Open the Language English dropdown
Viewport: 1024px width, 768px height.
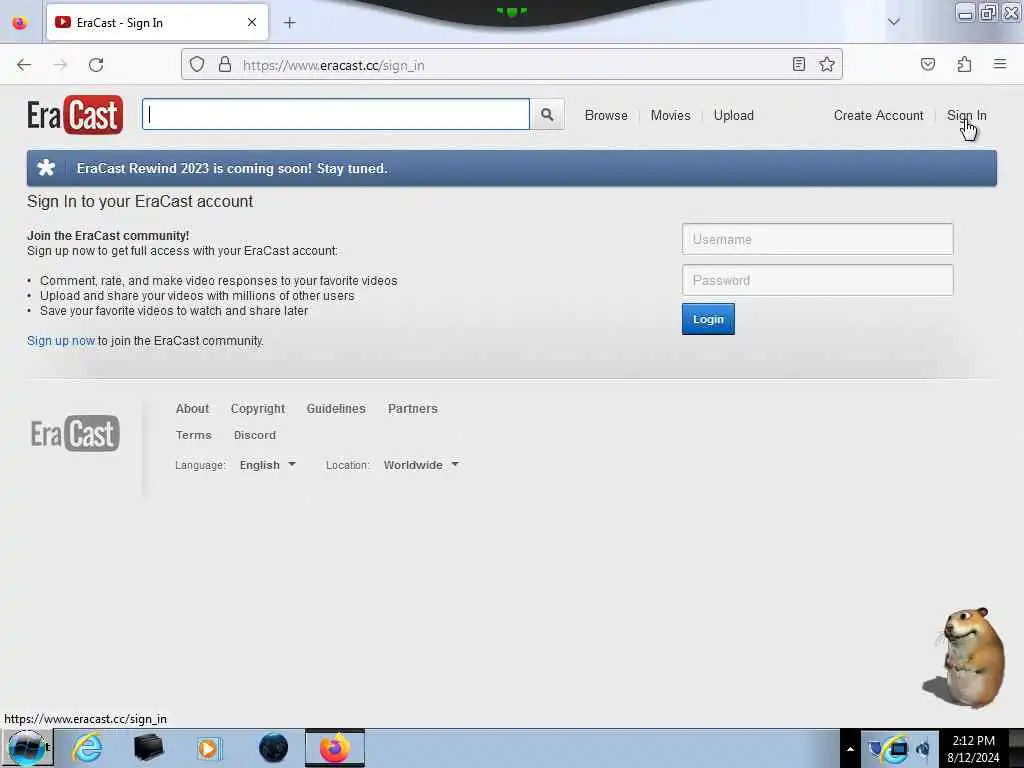click(x=268, y=465)
